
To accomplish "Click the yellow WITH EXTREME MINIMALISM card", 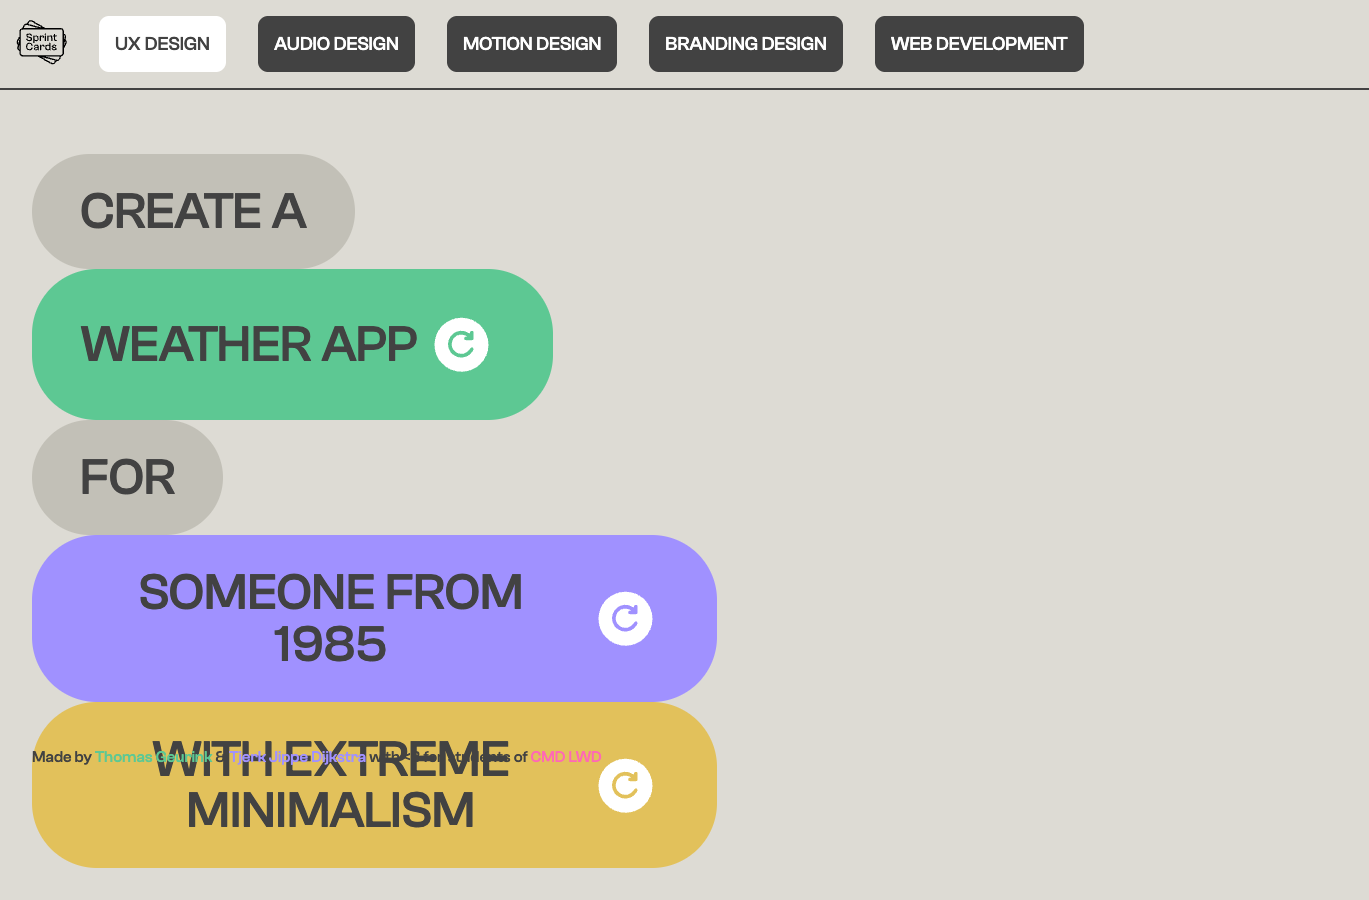I will coord(332,812).
